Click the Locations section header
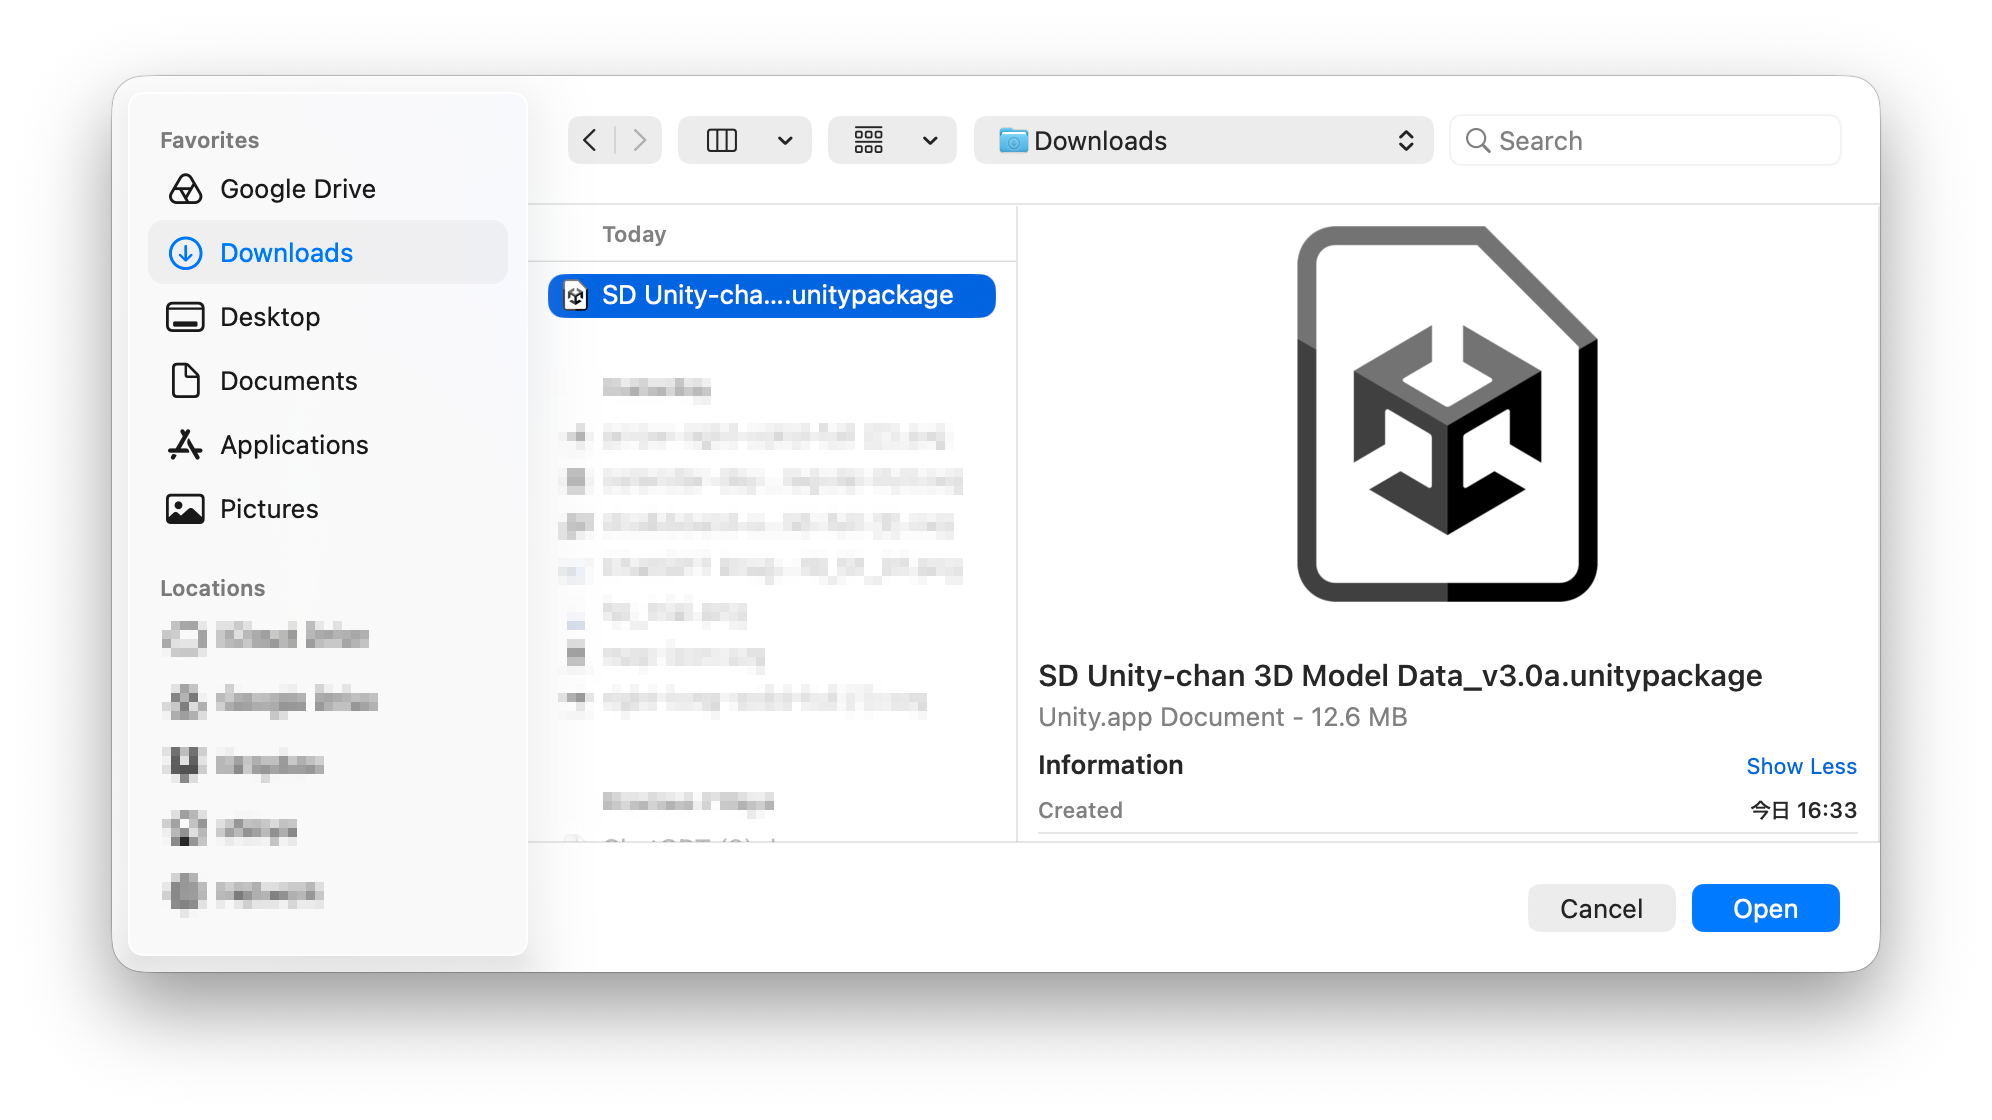Viewport: 1992px width, 1120px height. point(212,588)
